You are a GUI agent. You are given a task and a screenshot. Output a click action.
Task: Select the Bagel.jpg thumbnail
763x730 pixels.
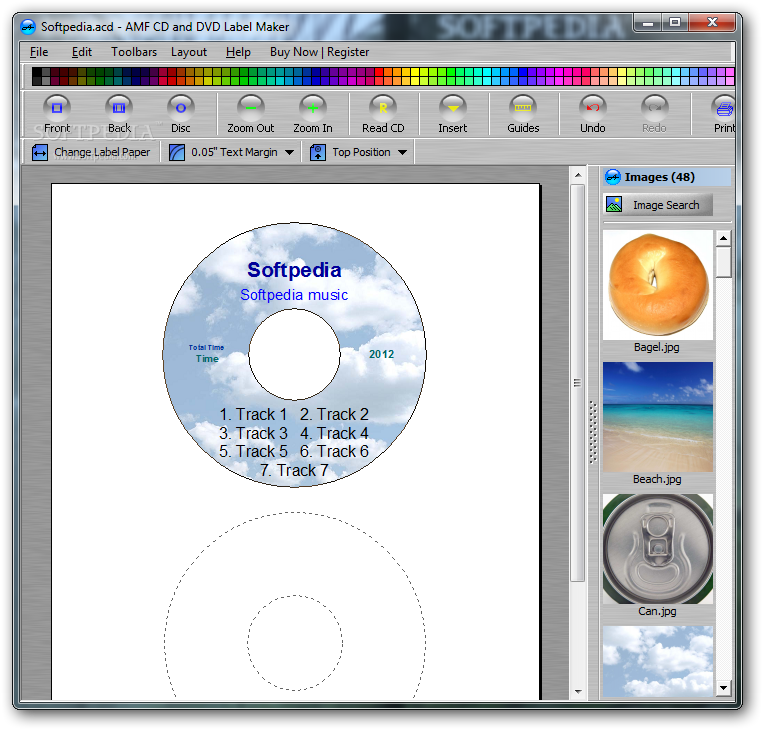point(657,285)
